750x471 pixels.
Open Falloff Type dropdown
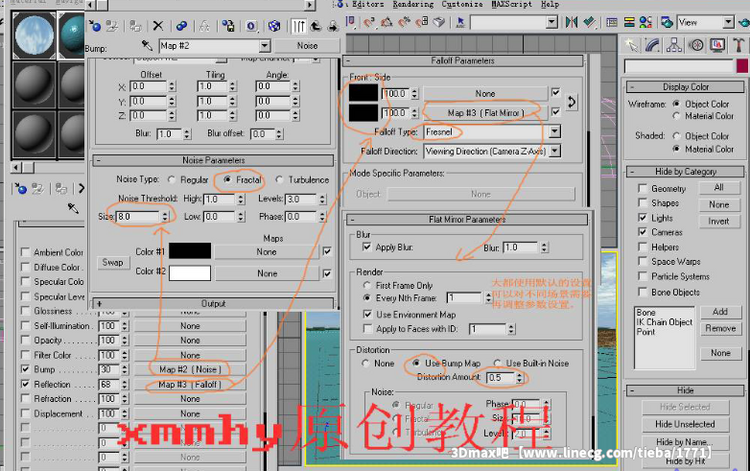[x=554, y=131]
